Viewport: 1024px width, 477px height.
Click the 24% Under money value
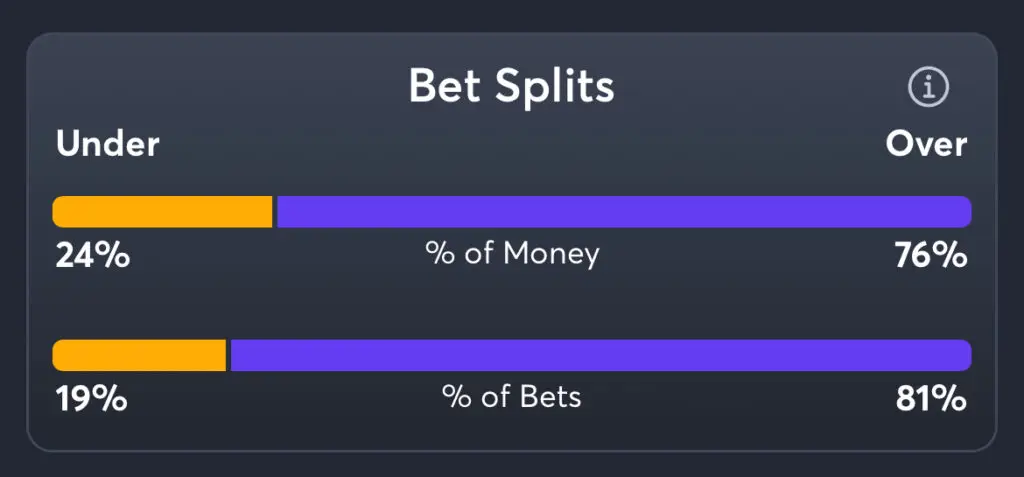pyautogui.click(x=92, y=256)
